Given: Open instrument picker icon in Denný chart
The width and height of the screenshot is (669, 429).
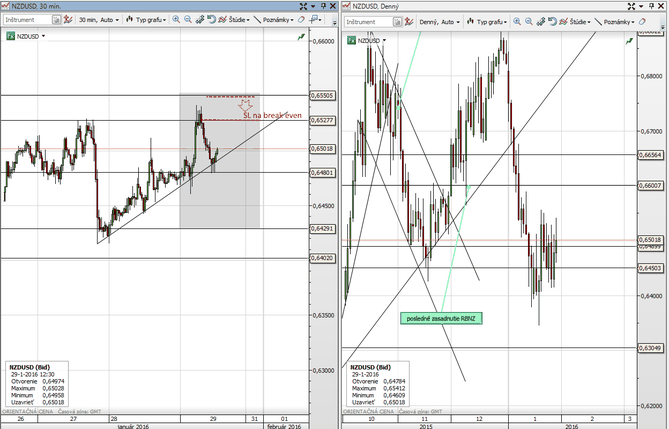Looking at the screenshot, I should click(397, 22).
